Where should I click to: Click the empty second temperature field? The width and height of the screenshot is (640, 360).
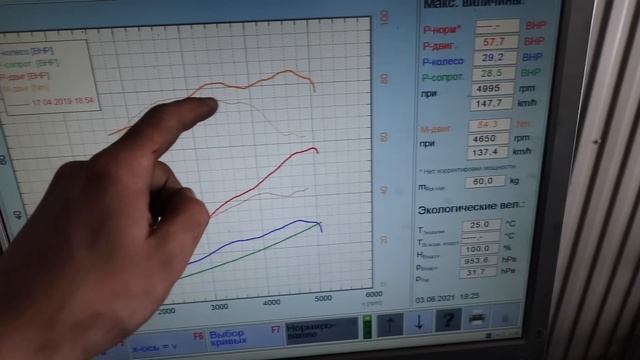pos(480,237)
